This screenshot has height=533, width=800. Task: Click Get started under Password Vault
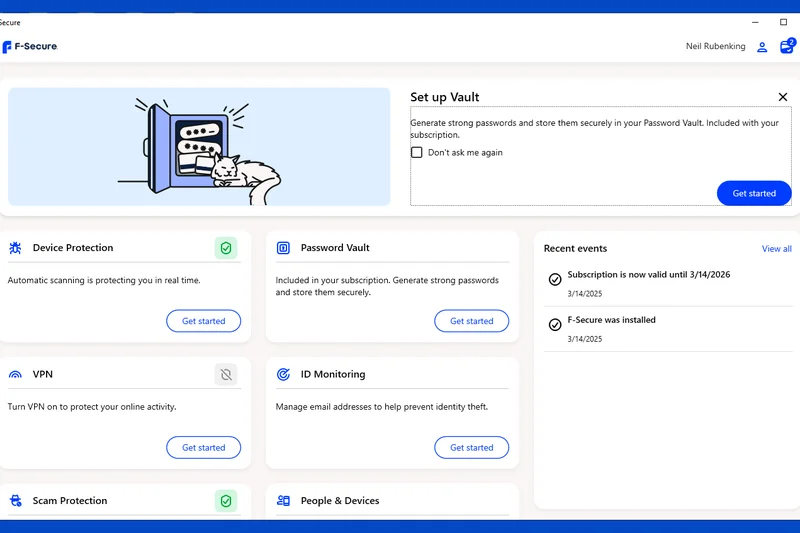[471, 321]
